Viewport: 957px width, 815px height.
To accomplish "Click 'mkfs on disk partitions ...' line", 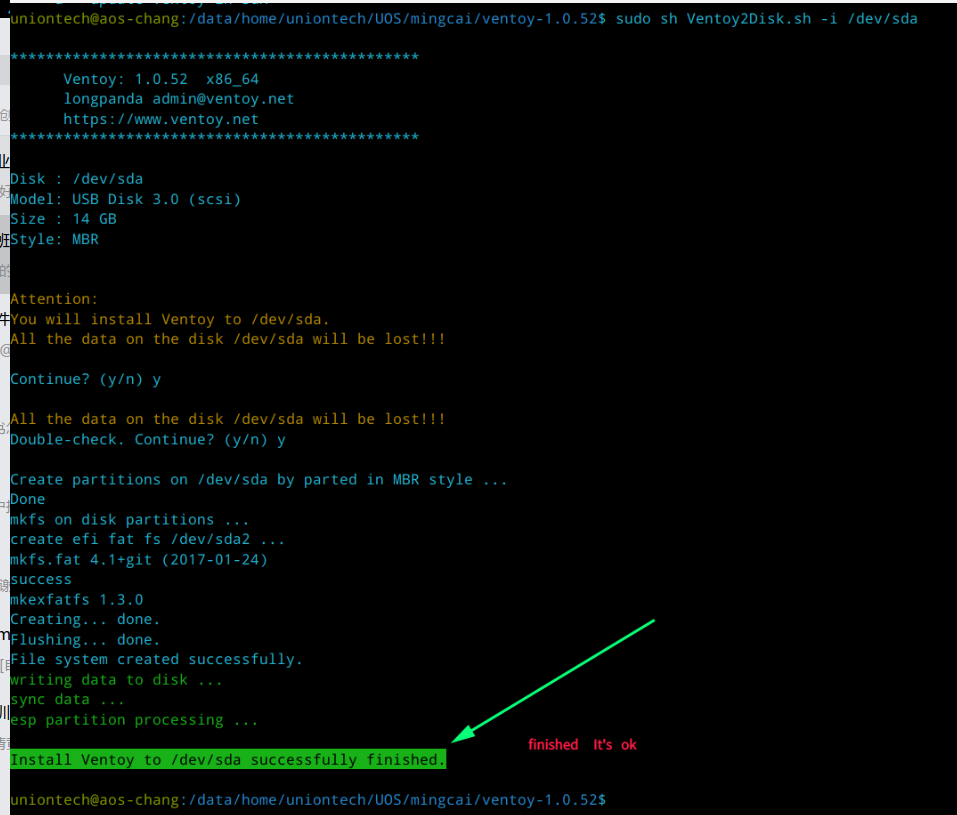I will (x=130, y=520).
